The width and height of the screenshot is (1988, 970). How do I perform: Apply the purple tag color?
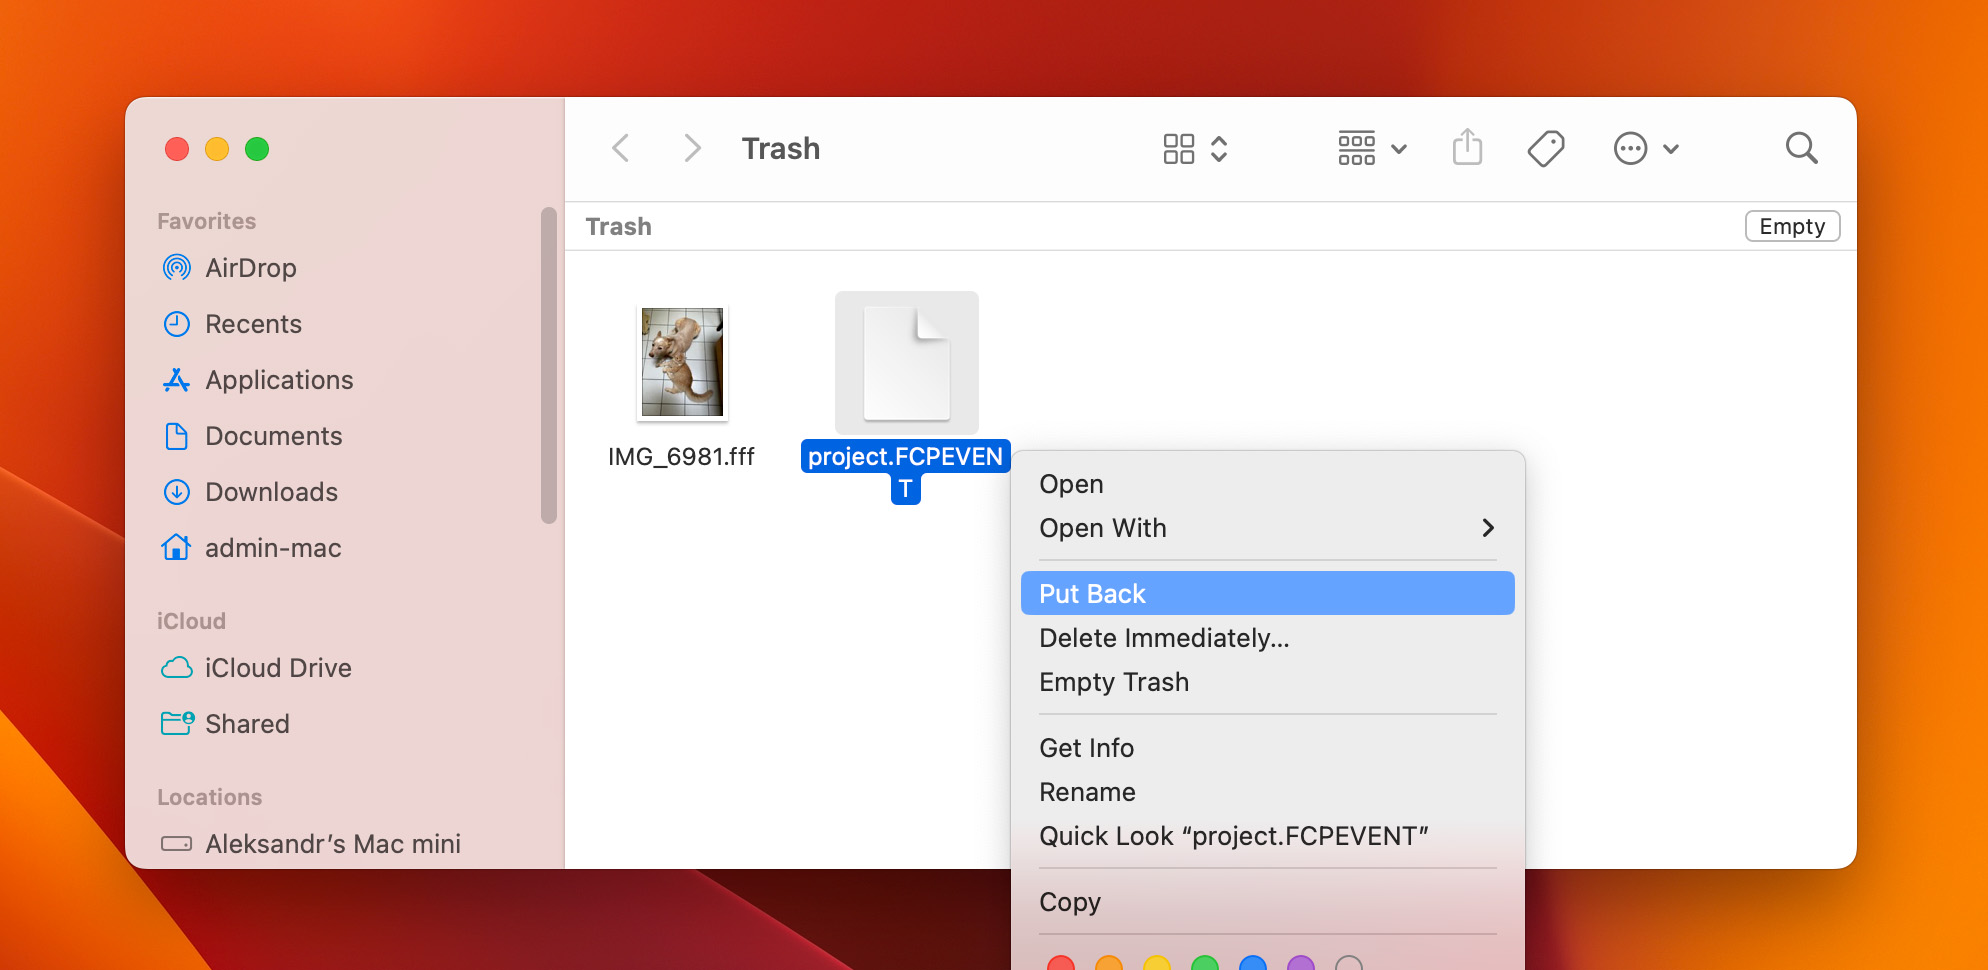point(1301,964)
